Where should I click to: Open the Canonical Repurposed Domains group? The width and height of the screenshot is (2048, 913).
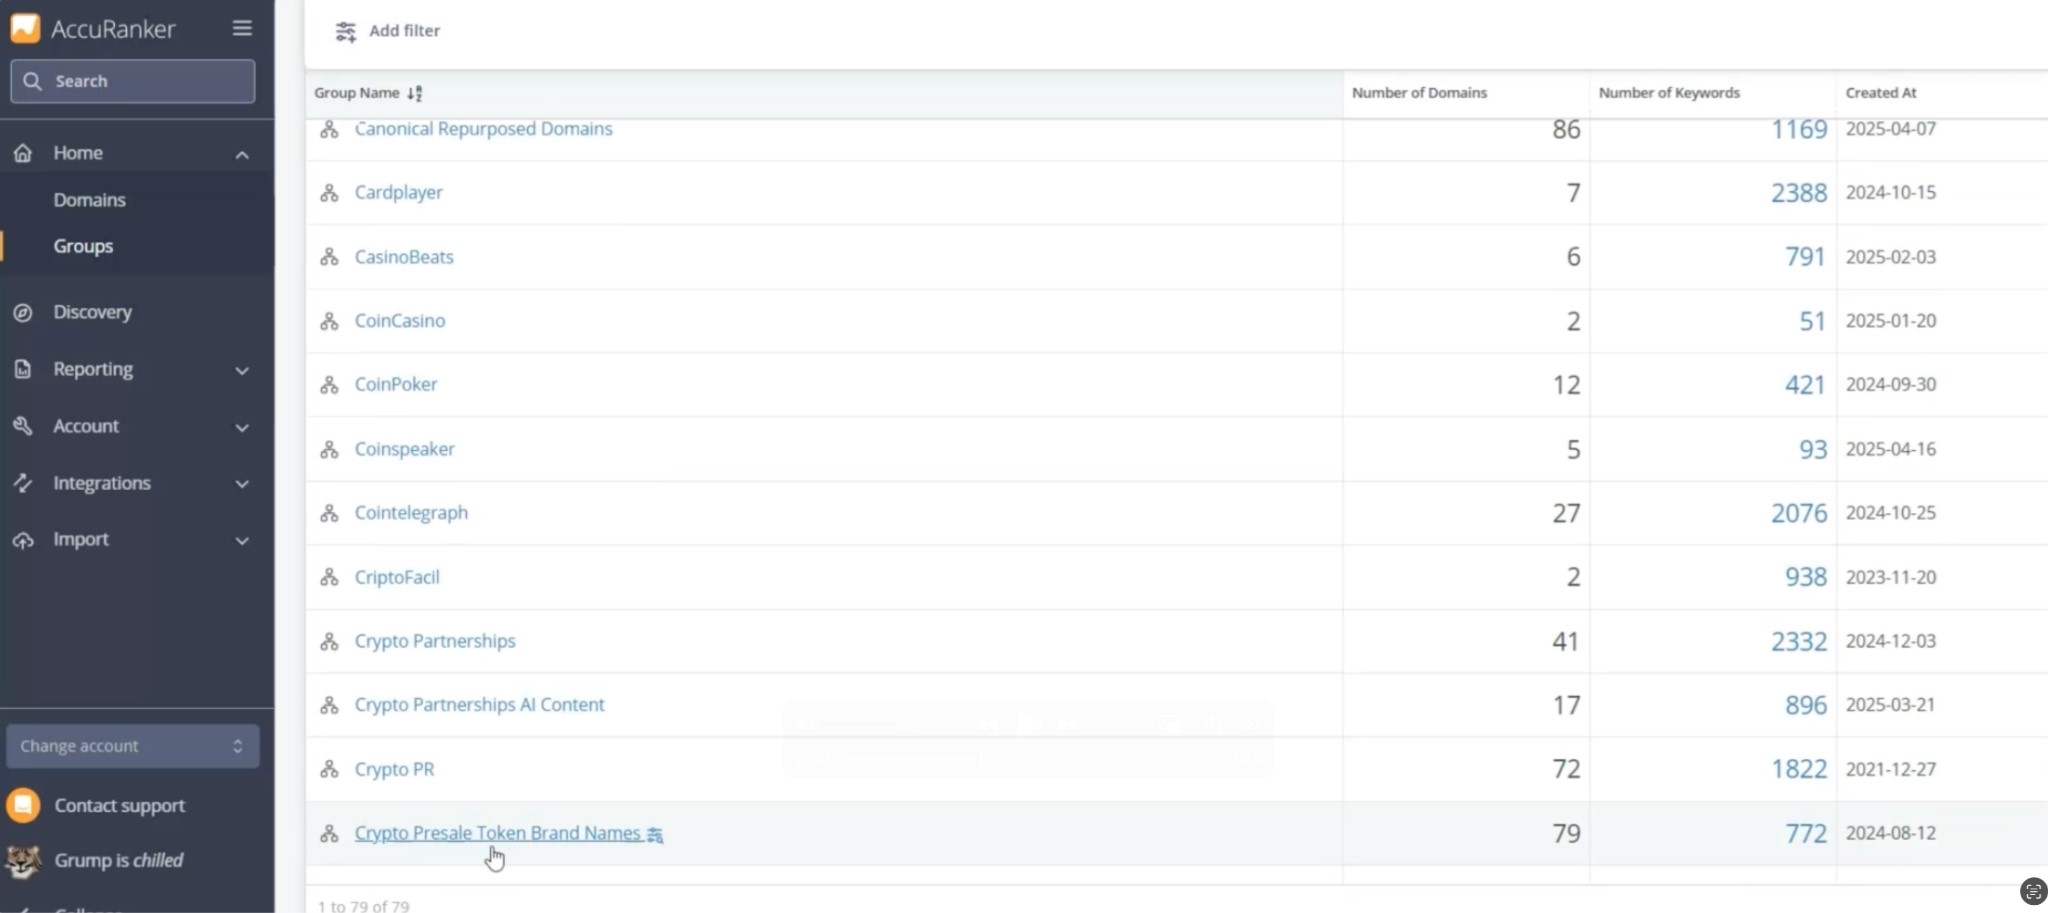coord(483,129)
